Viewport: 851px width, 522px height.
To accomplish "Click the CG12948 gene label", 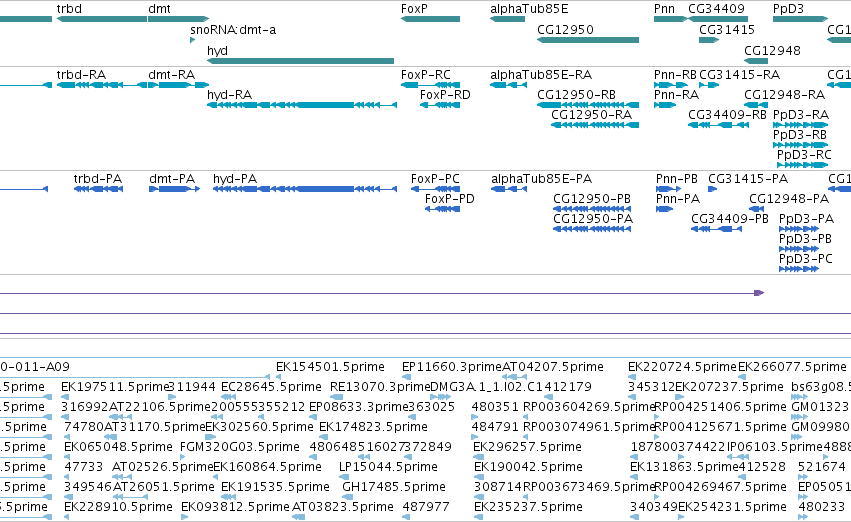I will coord(772,50).
